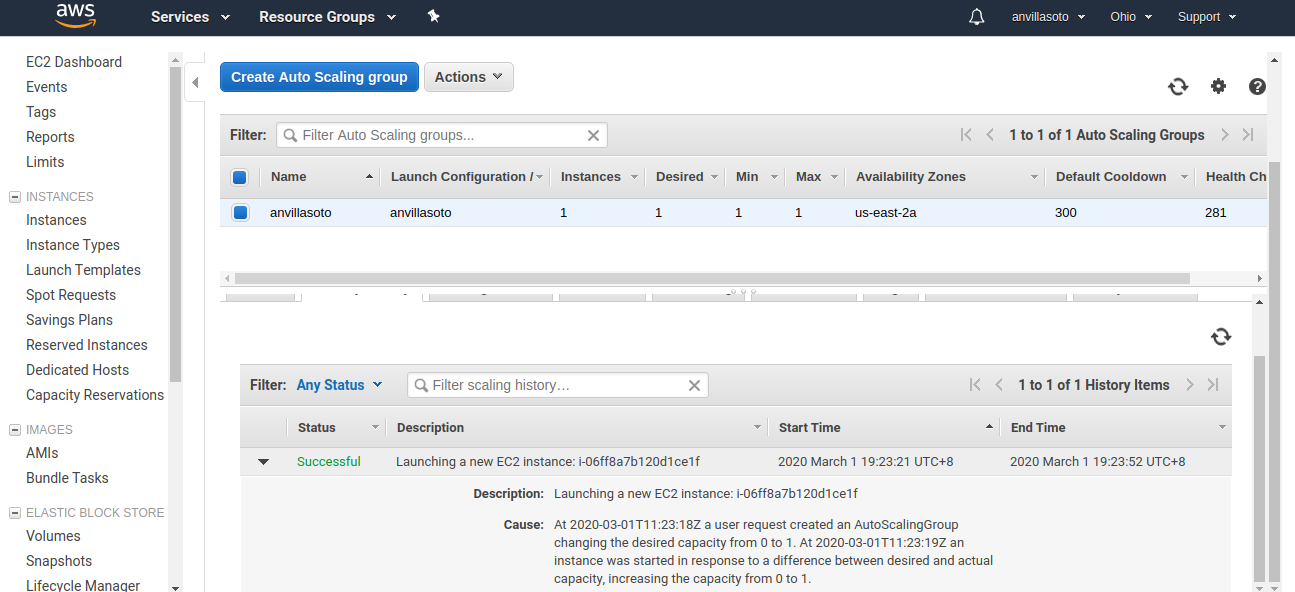The width and height of the screenshot is (1295, 592).
Task: Open EC2 Dashboard in sidebar
Action: point(74,62)
